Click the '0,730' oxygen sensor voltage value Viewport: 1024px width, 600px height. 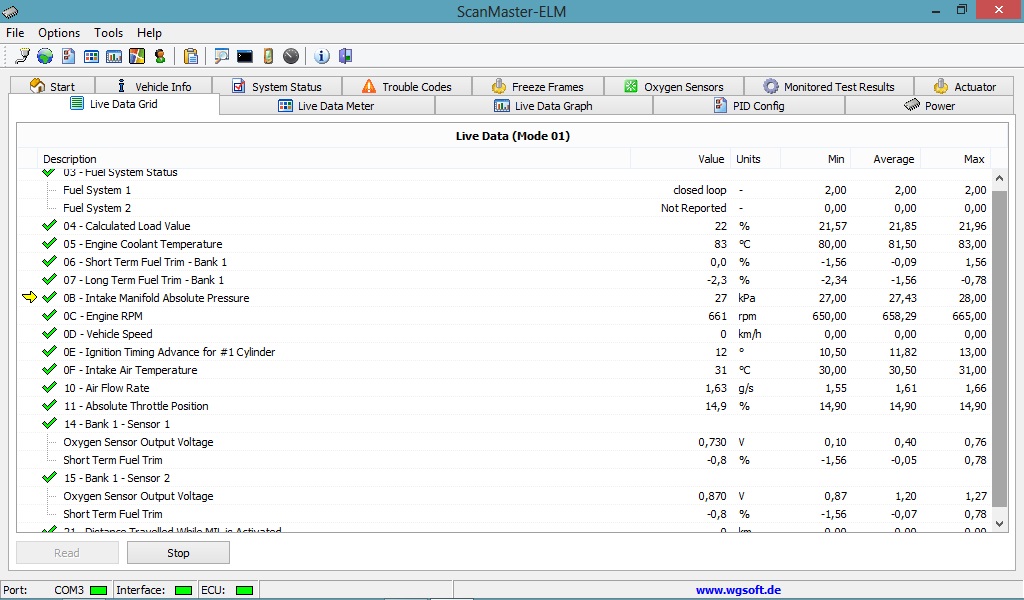(712, 442)
